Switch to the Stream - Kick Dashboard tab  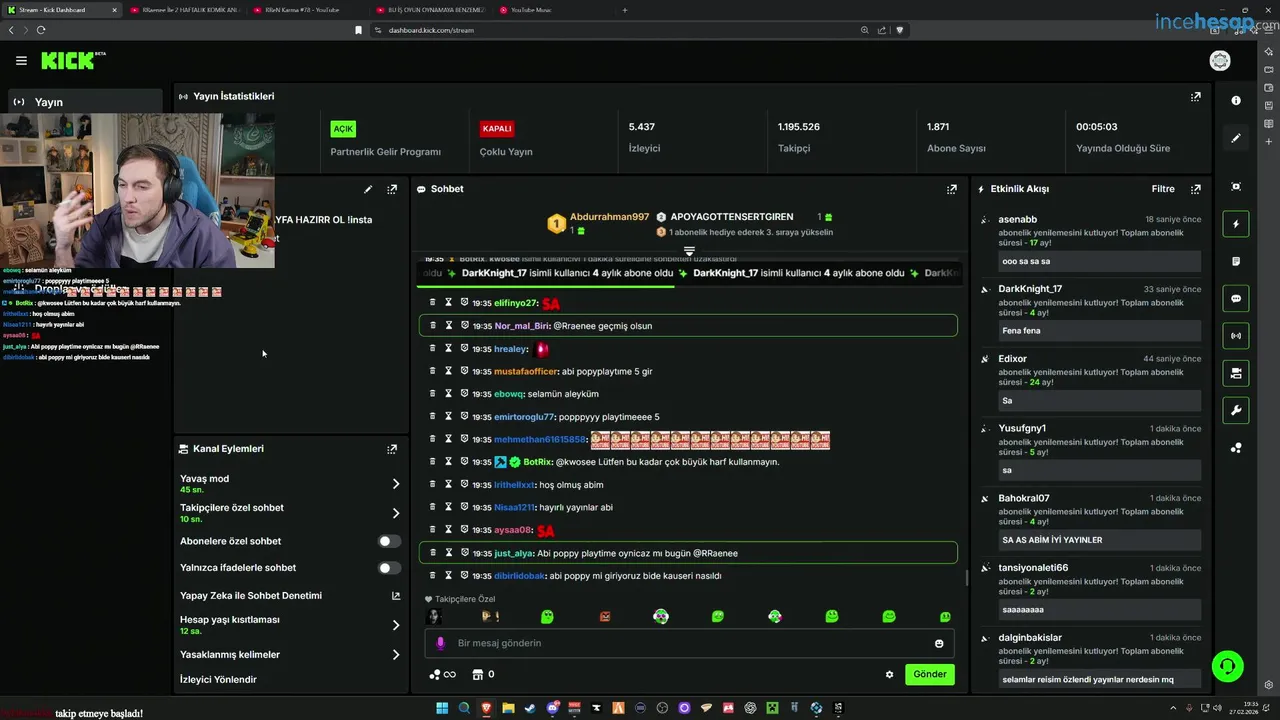click(x=61, y=10)
